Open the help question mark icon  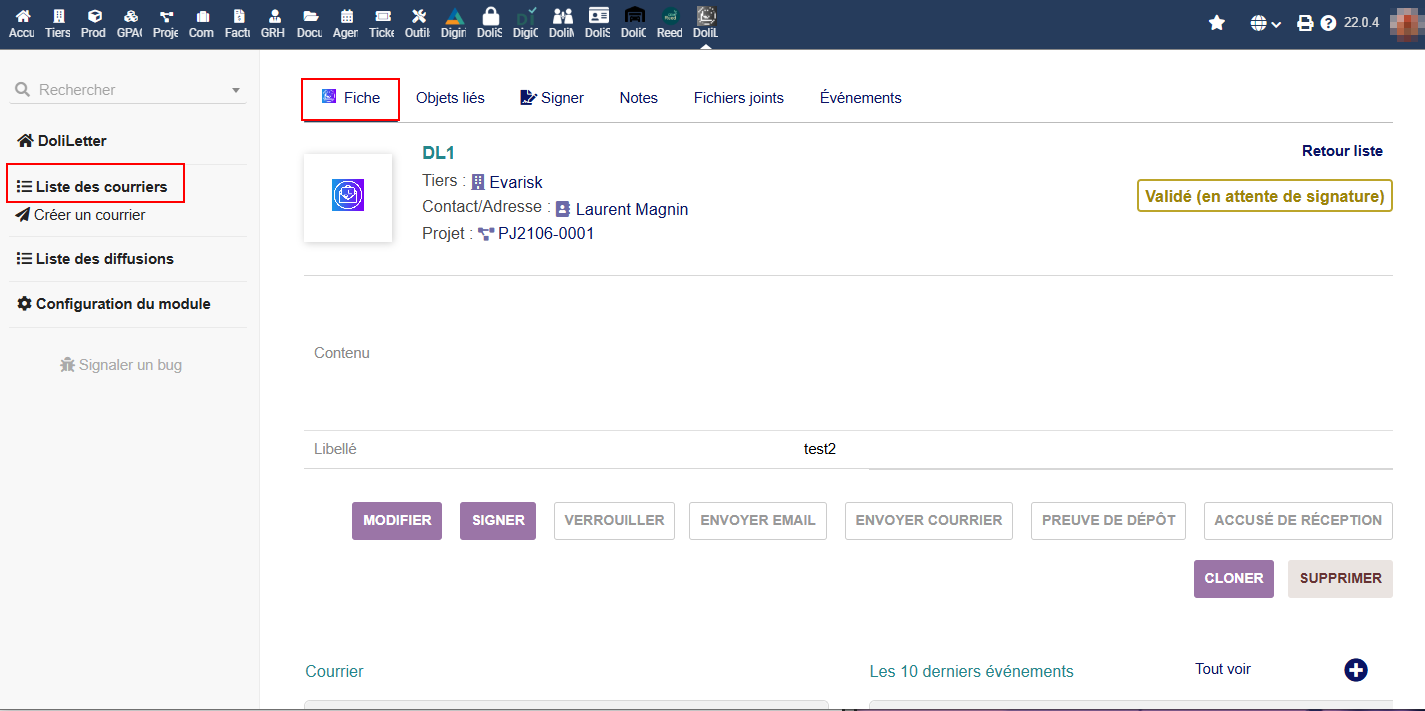coord(1328,23)
